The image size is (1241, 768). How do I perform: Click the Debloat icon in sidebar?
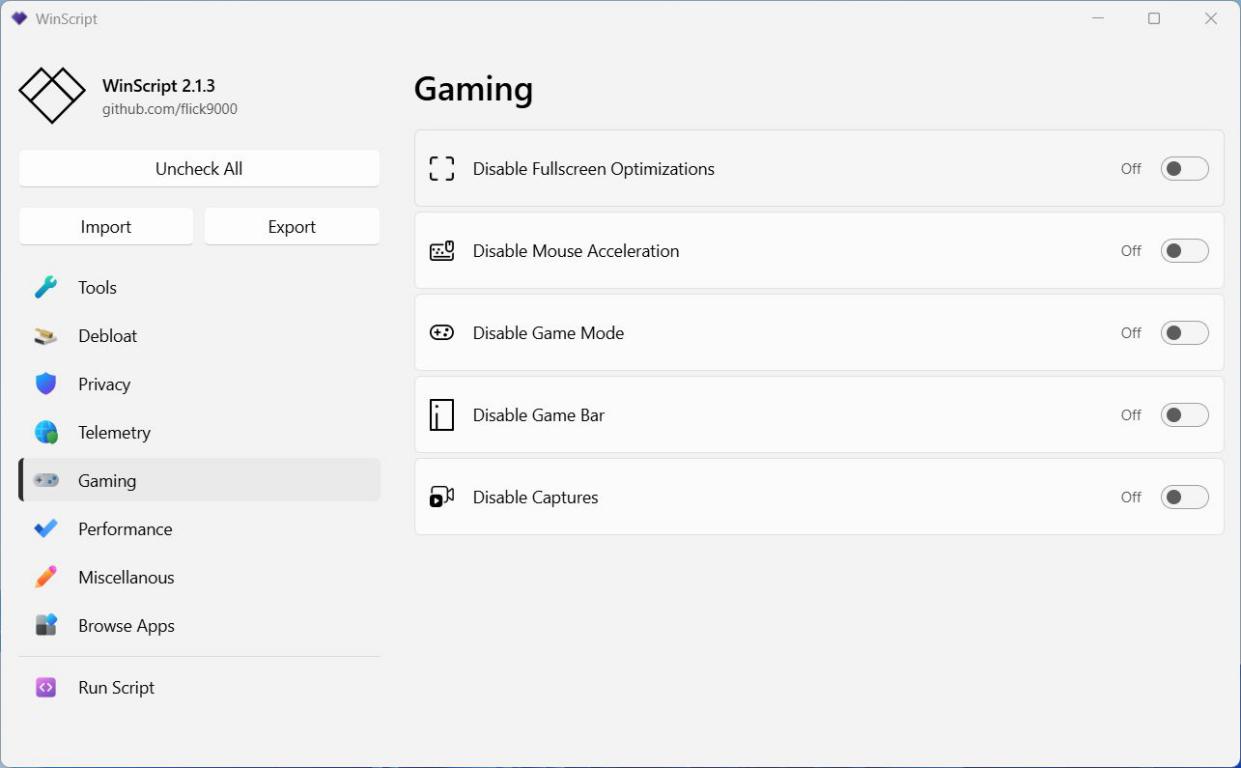(x=46, y=336)
